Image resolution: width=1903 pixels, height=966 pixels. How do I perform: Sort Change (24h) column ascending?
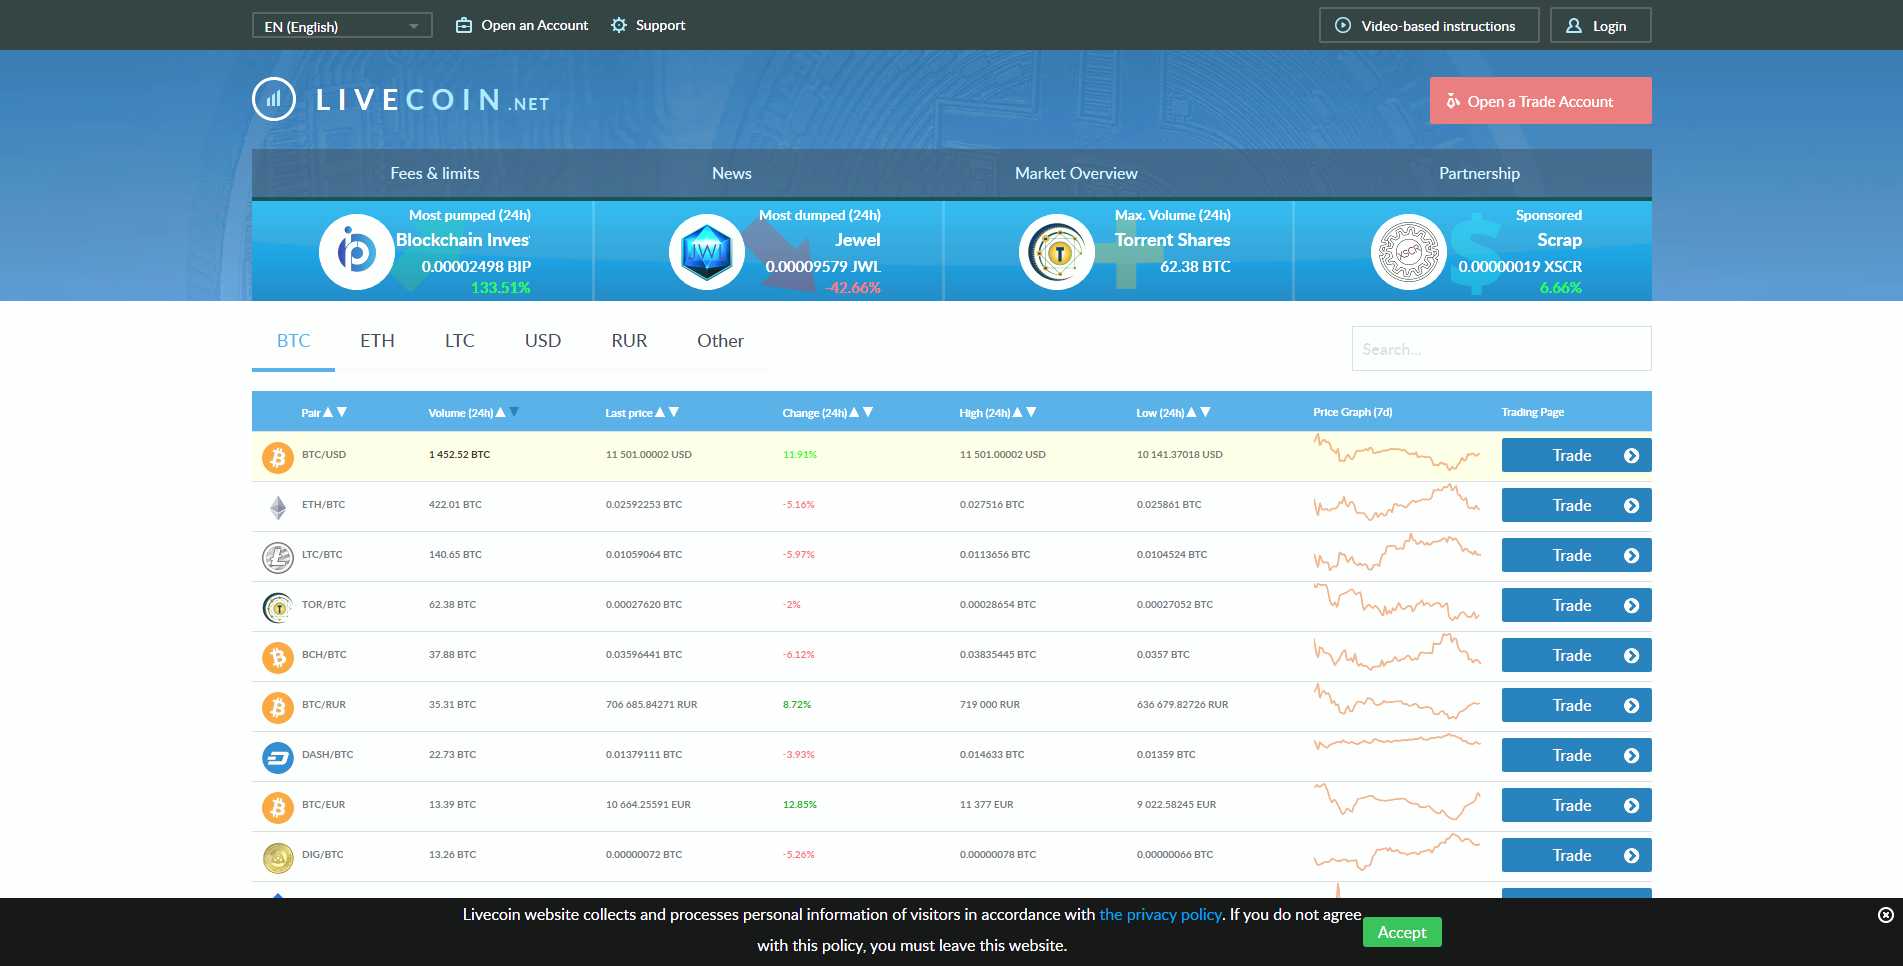pyautogui.click(x=854, y=412)
